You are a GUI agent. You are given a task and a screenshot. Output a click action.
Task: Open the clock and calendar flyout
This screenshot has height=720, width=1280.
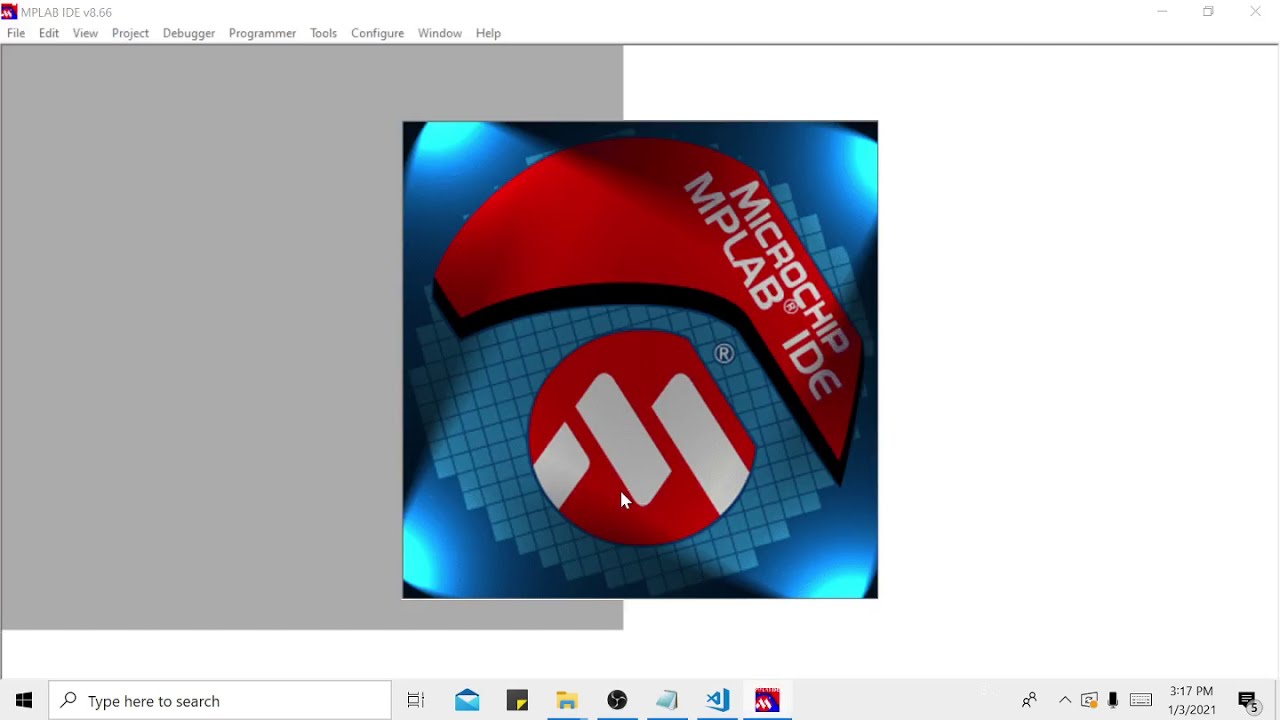[1191, 701]
